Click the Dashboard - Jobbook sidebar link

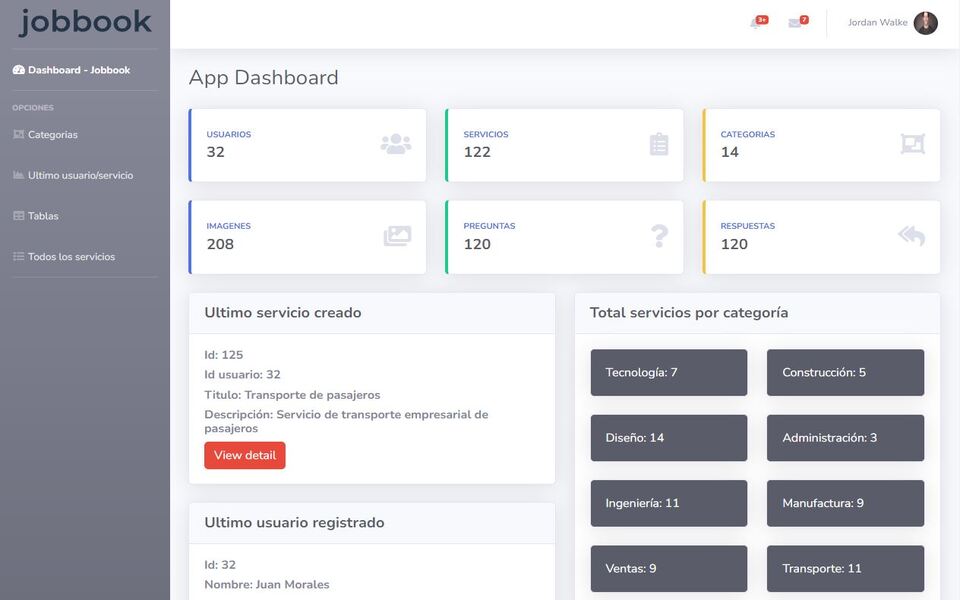tap(78, 70)
